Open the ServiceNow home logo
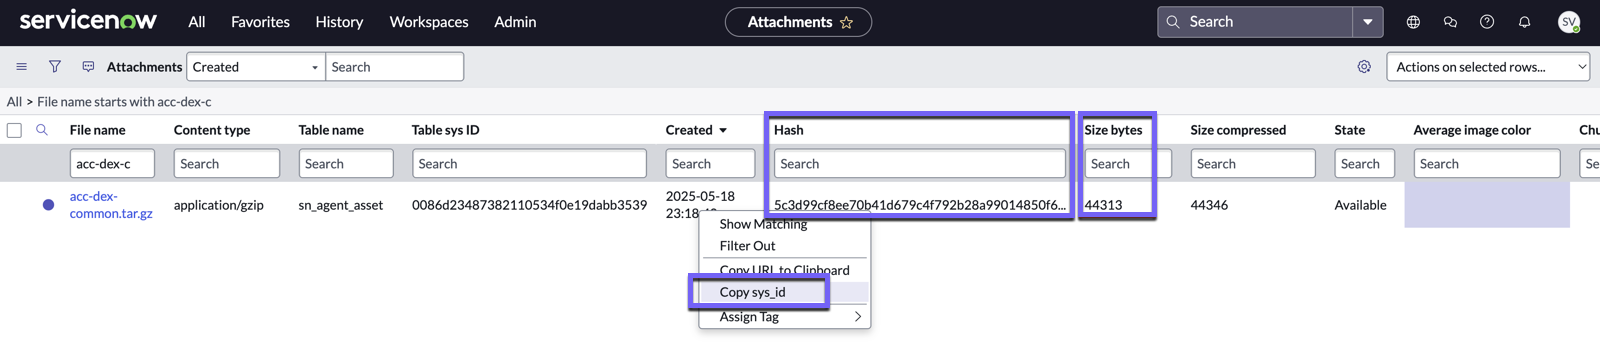 (88, 20)
